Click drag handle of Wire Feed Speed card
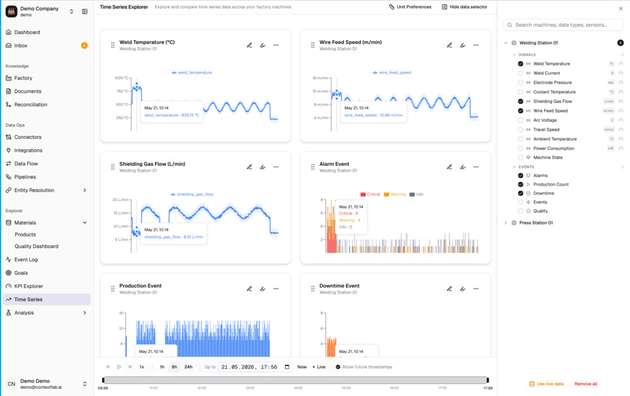The height and width of the screenshot is (396, 630). click(313, 45)
